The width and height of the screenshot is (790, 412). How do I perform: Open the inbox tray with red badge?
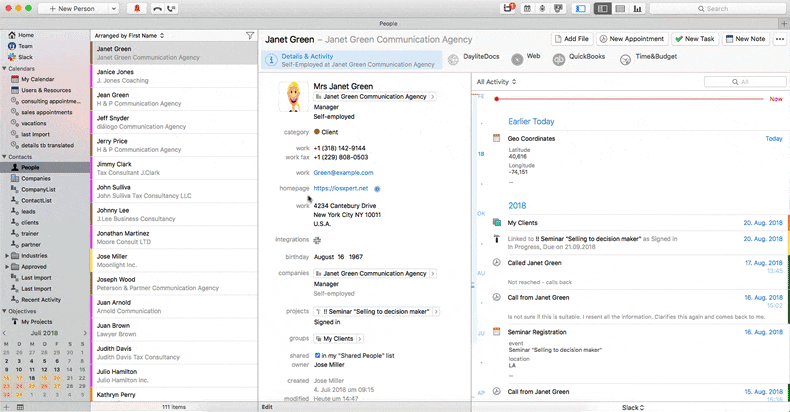tap(509, 8)
